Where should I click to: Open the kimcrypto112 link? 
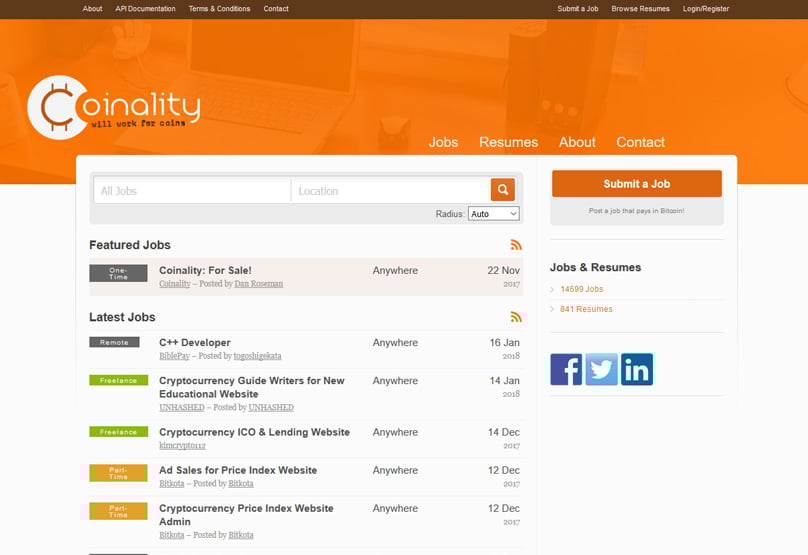tap(182, 445)
